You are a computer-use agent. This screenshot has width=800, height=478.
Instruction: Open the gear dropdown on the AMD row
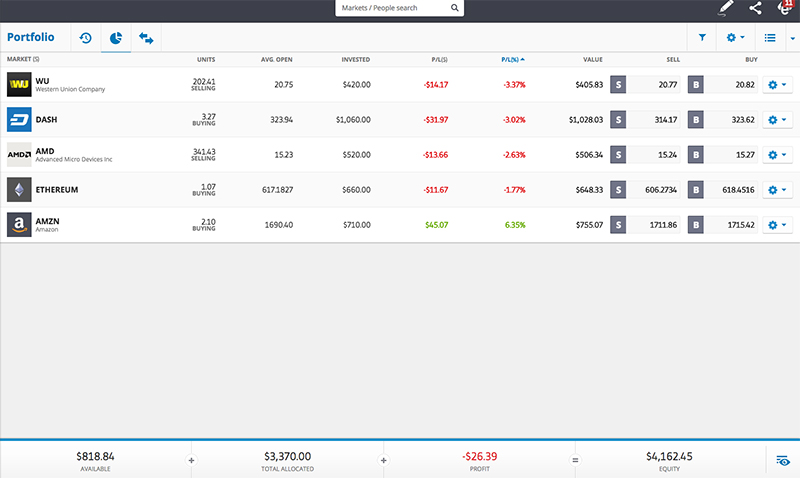tap(777, 155)
